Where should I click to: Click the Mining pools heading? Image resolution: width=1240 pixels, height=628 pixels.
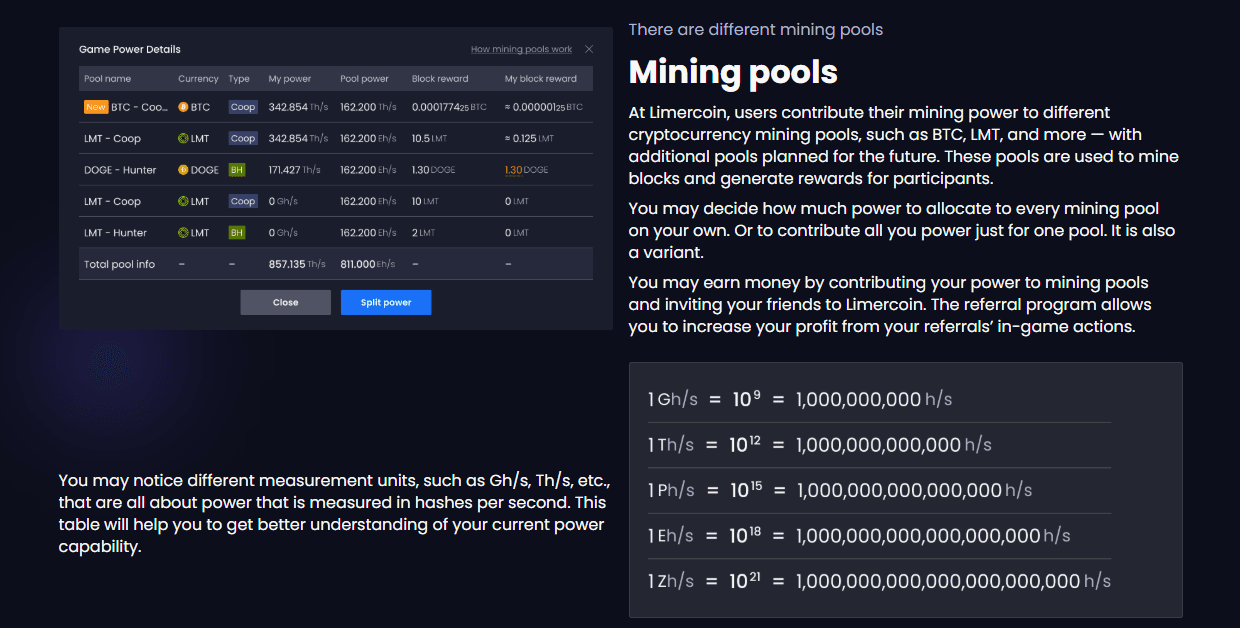tap(733, 72)
